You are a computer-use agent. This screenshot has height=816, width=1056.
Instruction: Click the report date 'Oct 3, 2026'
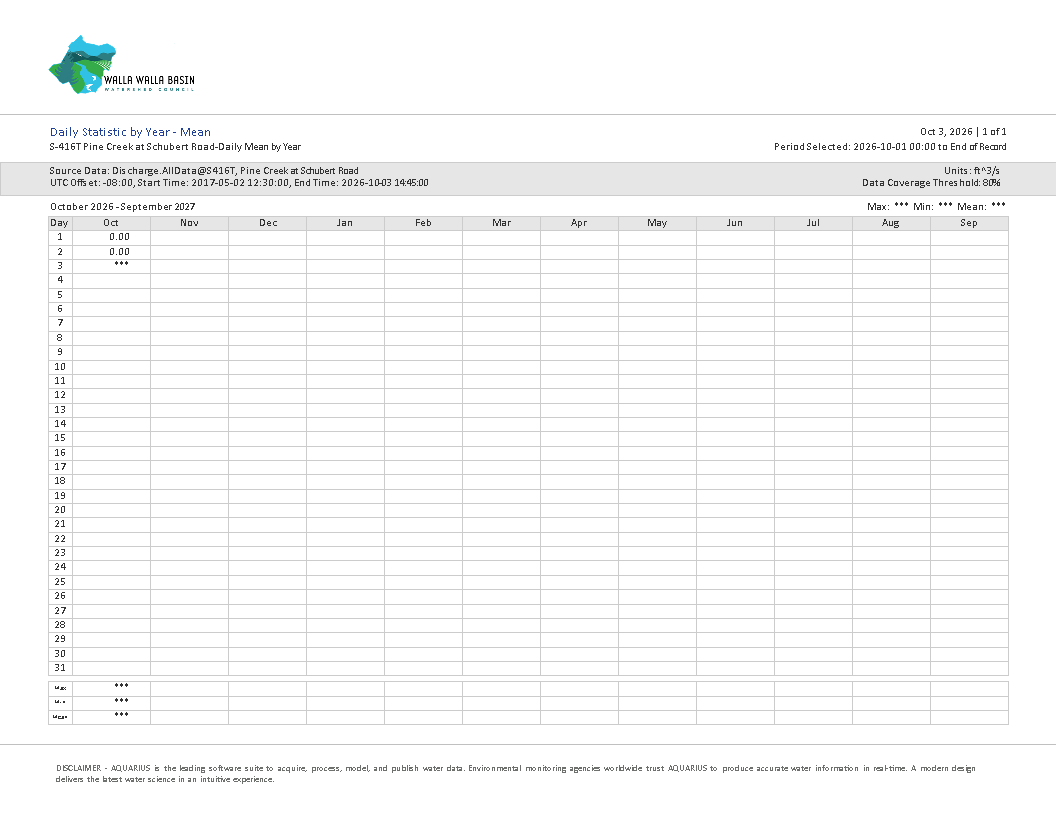tap(946, 132)
